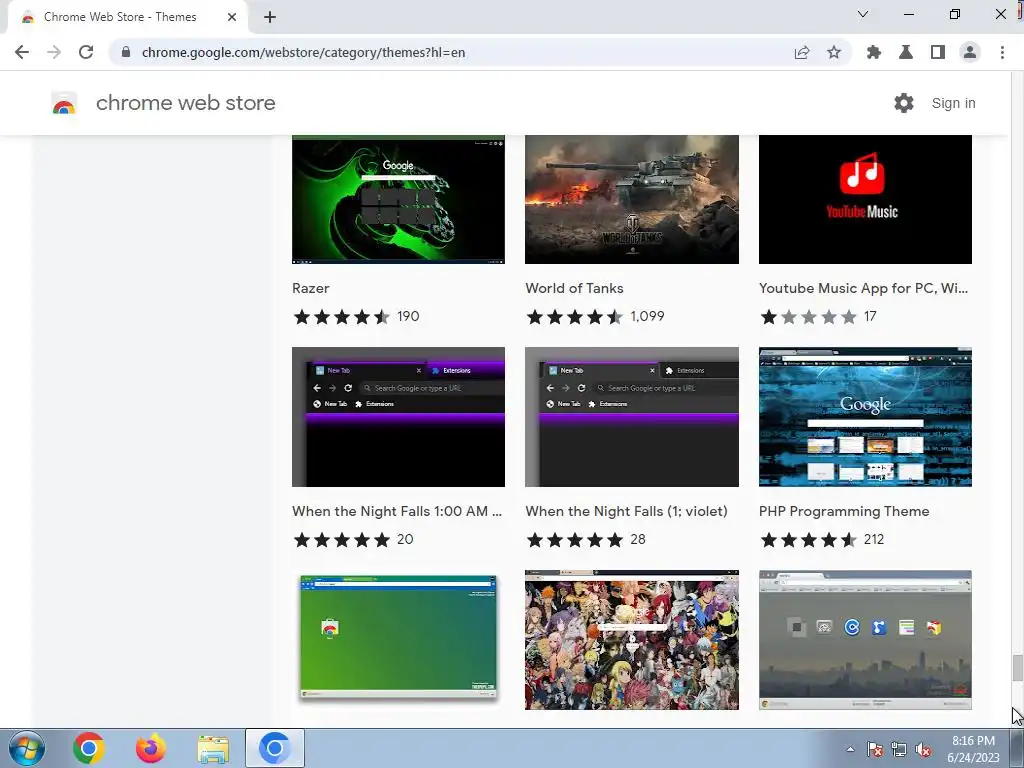Open When the Night Falls 1:00 AM thumbnail
The width and height of the screenshot is (1024, 768).
tap(398, 417)
